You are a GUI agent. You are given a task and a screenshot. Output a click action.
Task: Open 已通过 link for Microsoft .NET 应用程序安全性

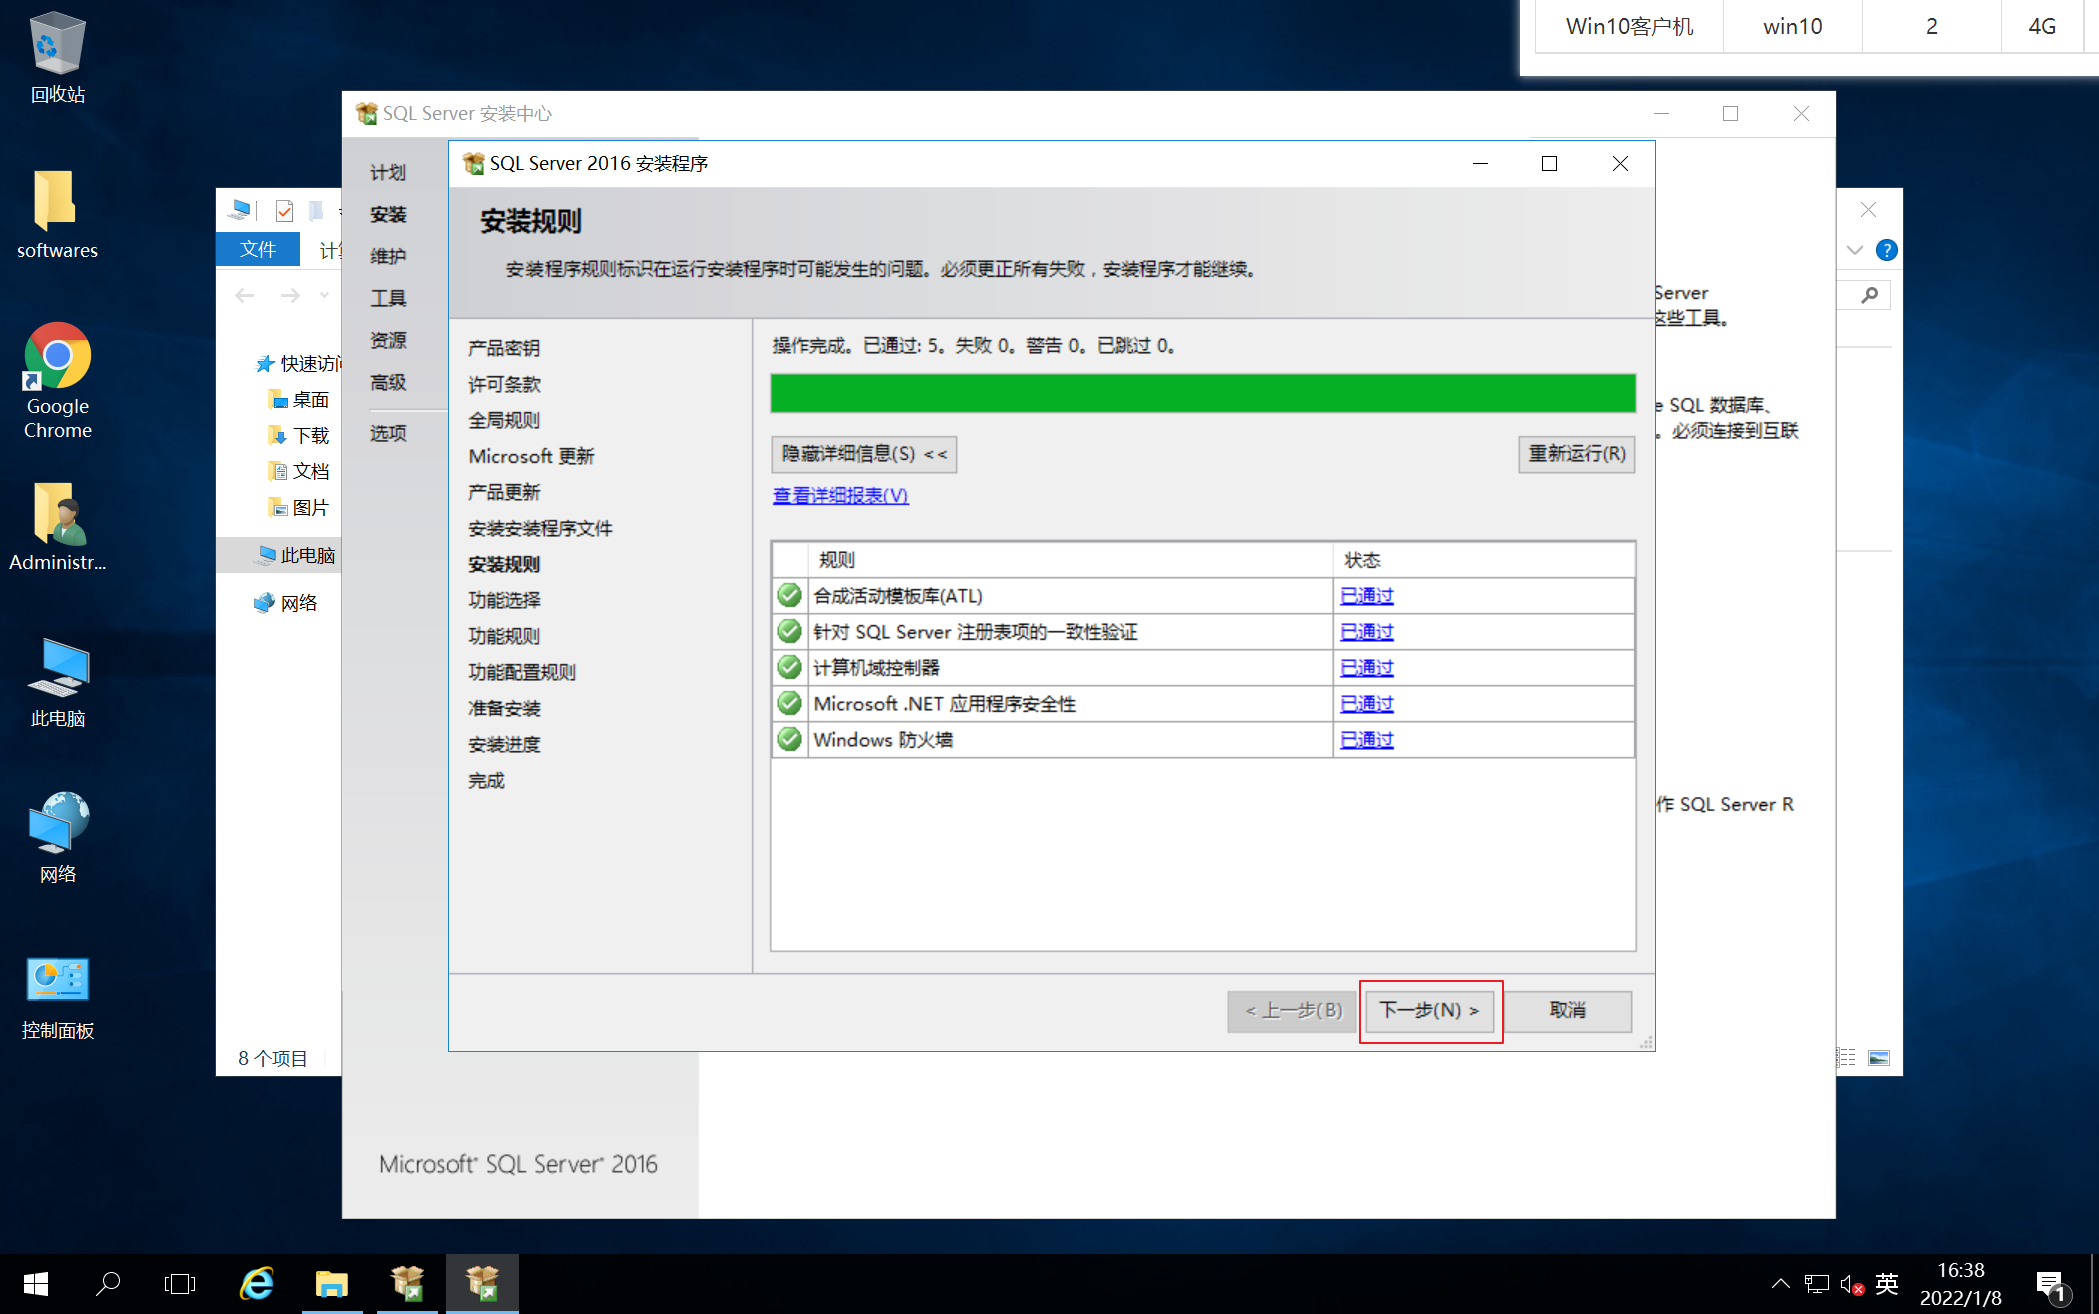1367,704
